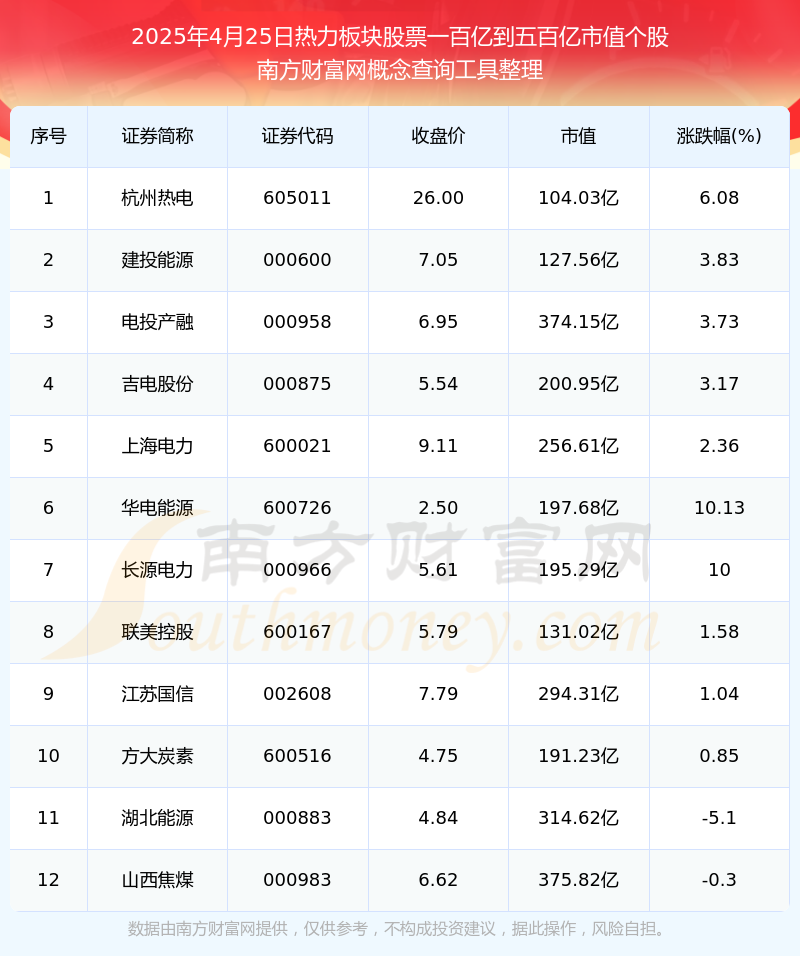Click closing price 7.05
800x956 pixels.
(x=438, y=260)
